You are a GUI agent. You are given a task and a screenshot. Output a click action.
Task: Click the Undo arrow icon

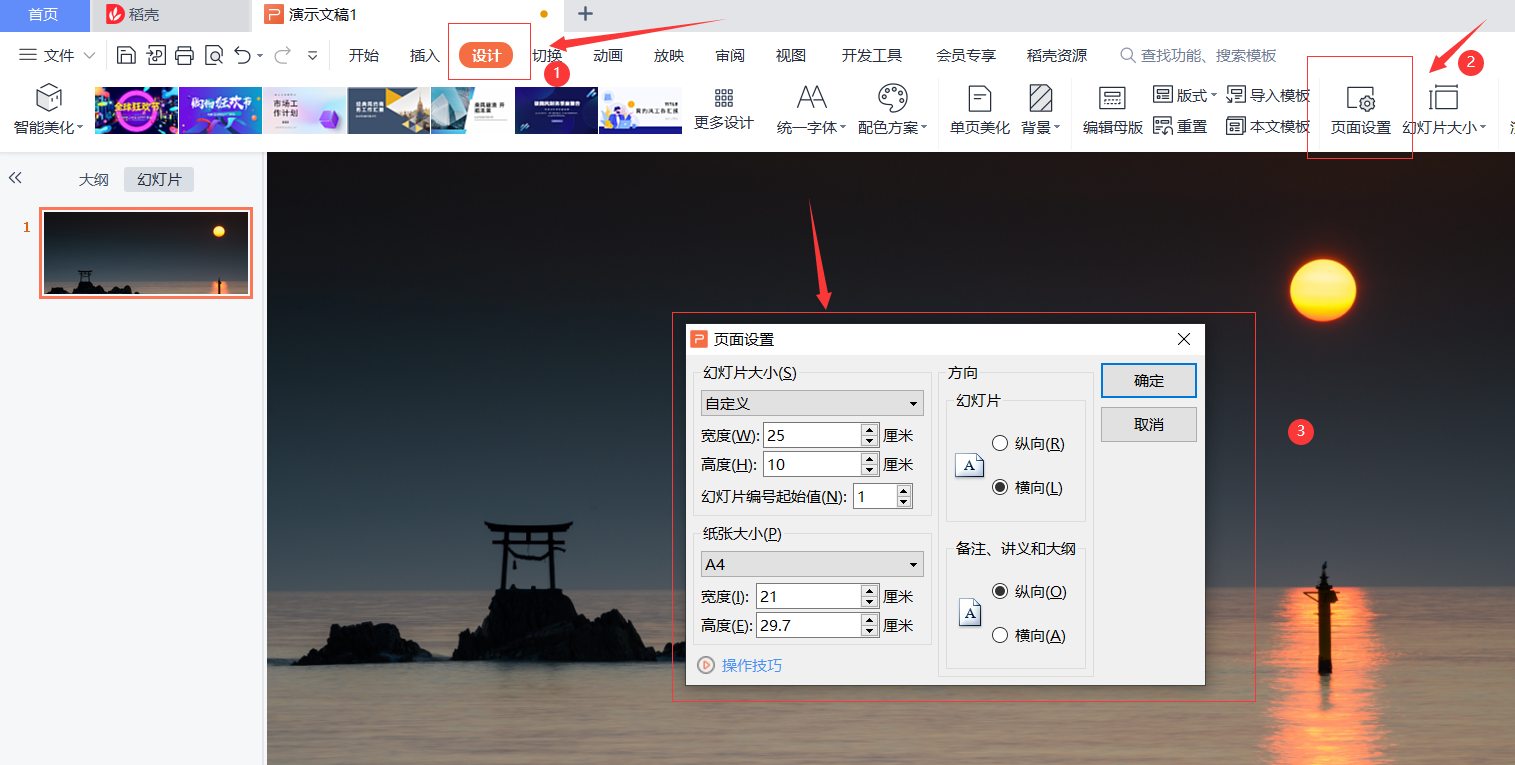tap(242, 55)
